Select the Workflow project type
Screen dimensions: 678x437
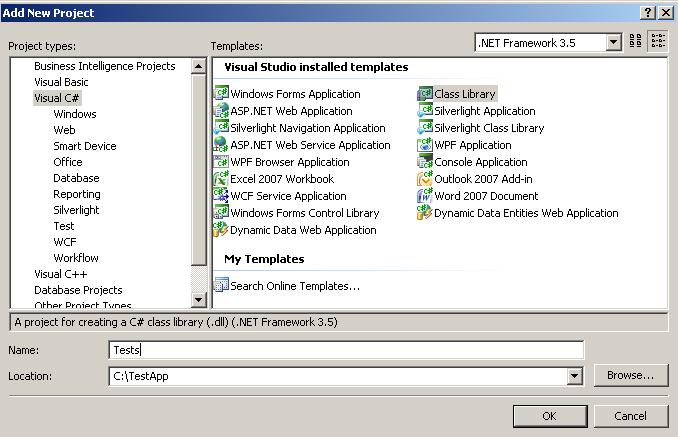(x=76, y=258)
